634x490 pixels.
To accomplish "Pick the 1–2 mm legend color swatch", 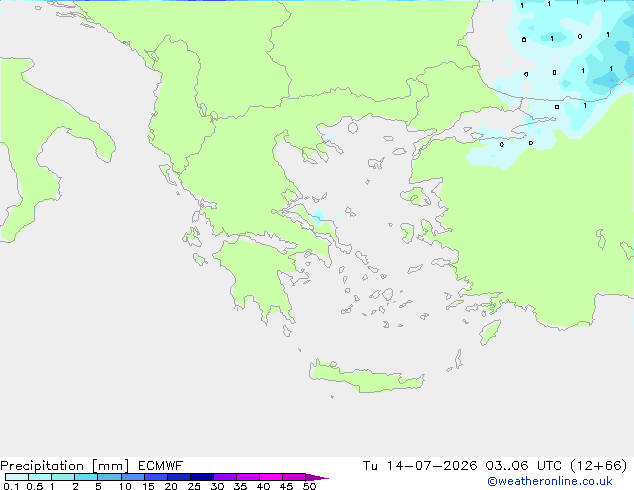I will [x=63, y=477].
